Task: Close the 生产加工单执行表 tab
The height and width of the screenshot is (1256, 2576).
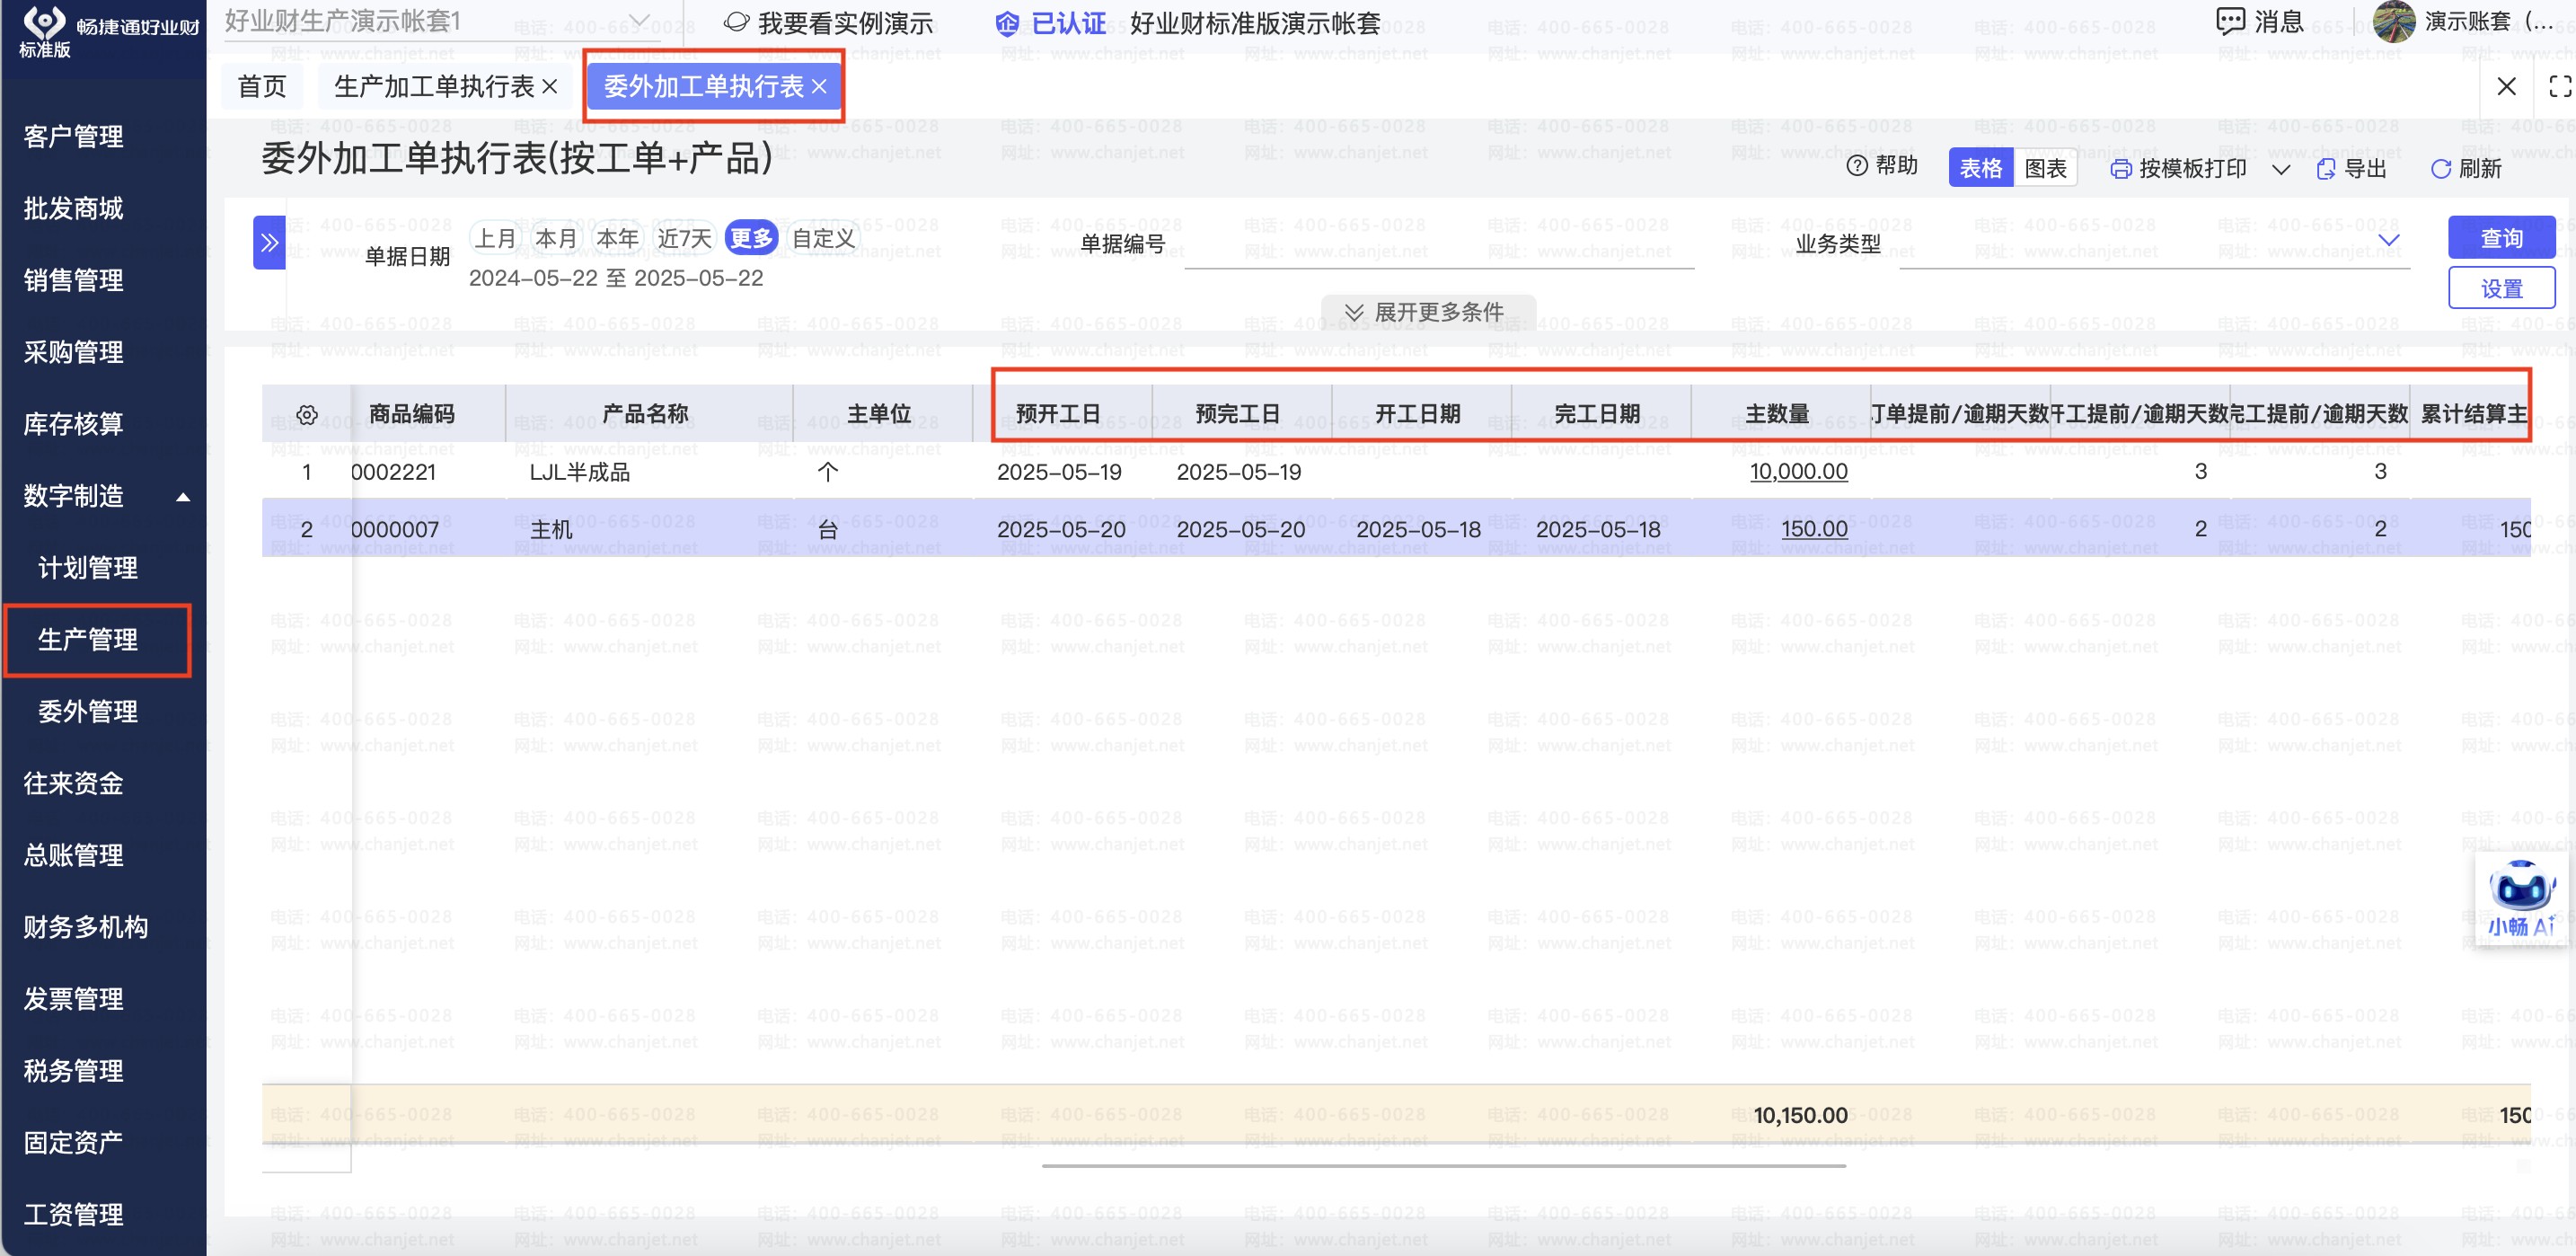Action: [x=550, y=87]
